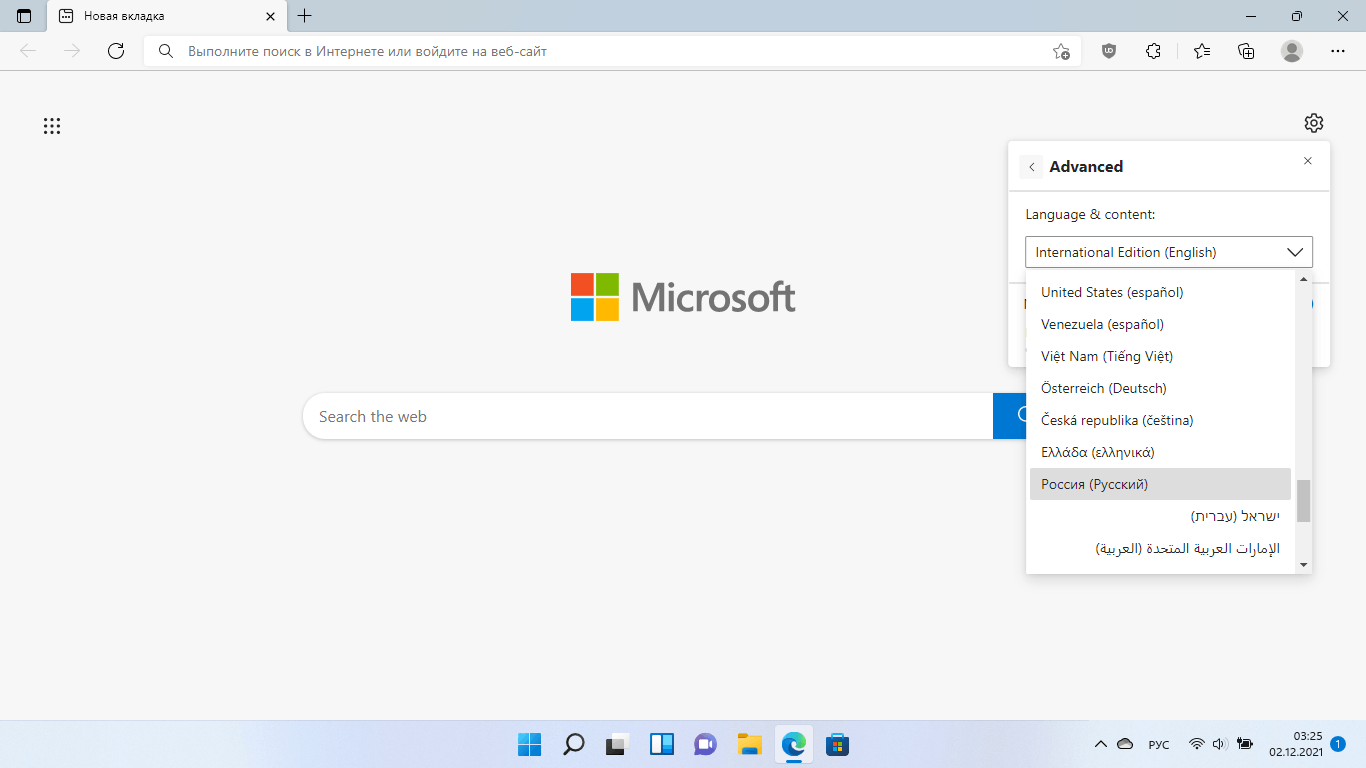Open the Chat taskbar icon
The height and width of the screenshot is (768, 1366).
point(705,744)
